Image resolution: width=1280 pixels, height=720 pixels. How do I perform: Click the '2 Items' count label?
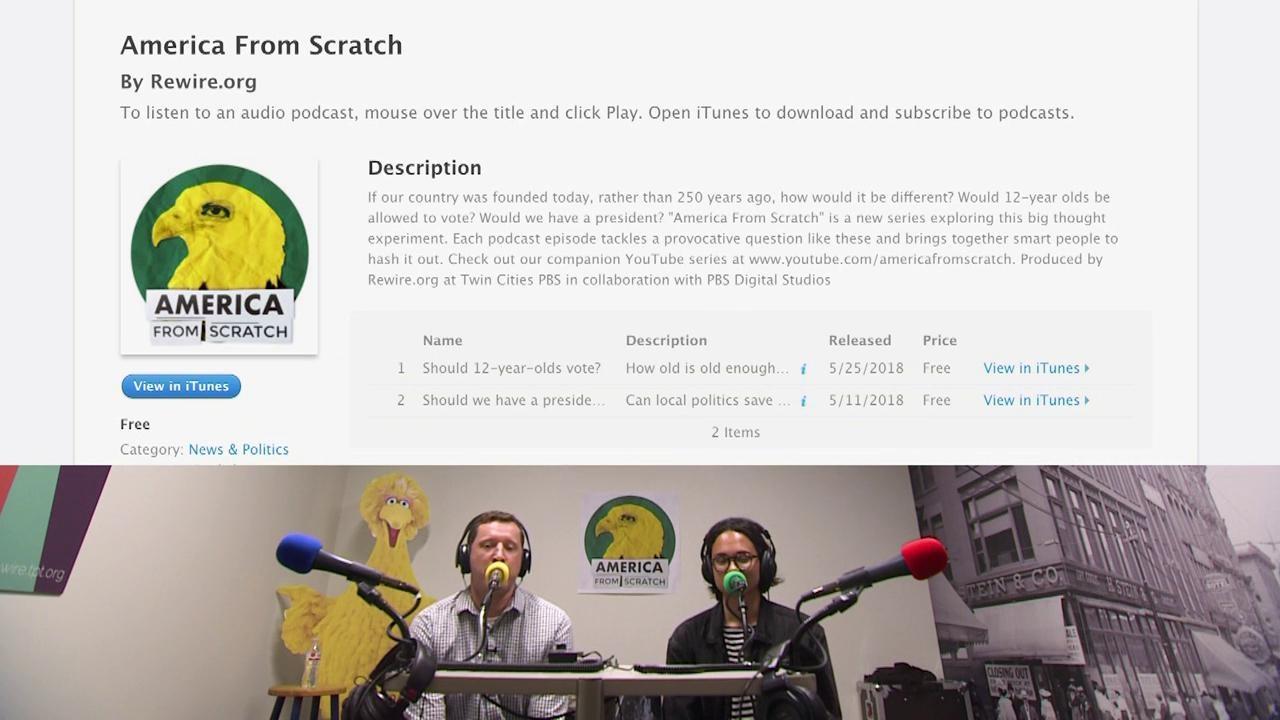coord(735,432)
